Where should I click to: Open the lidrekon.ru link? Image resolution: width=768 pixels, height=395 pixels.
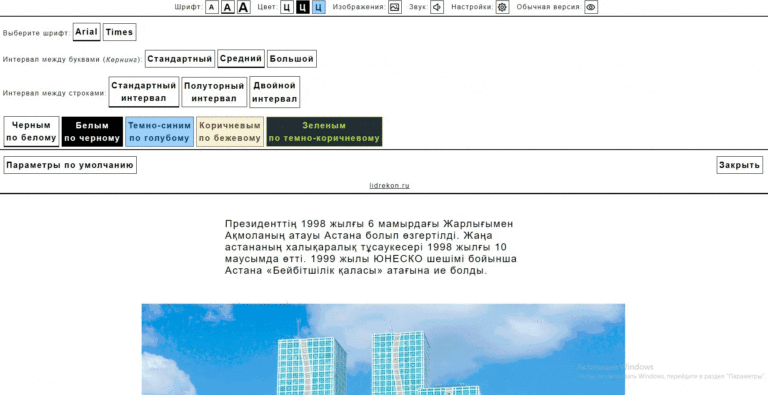point(389,186)
